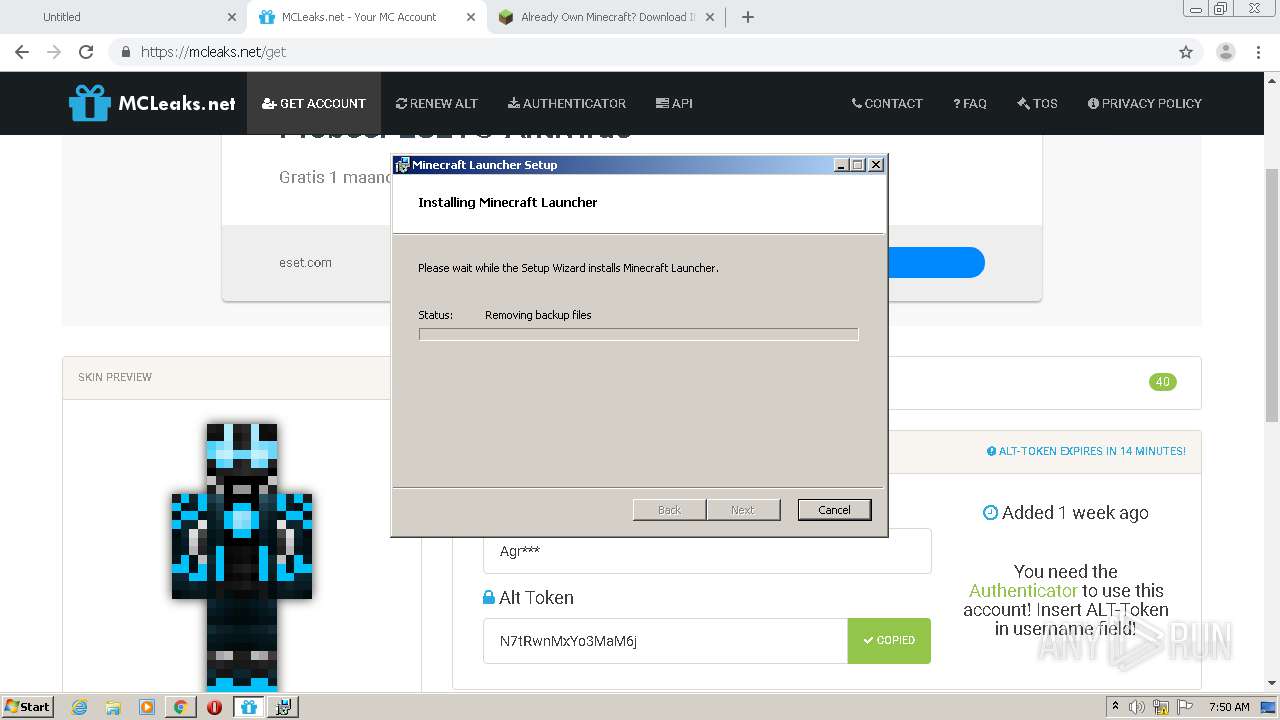Click the SKIN PREVIEW header
This screenshot has height=720, width=1280.
(x=115, y=377)
